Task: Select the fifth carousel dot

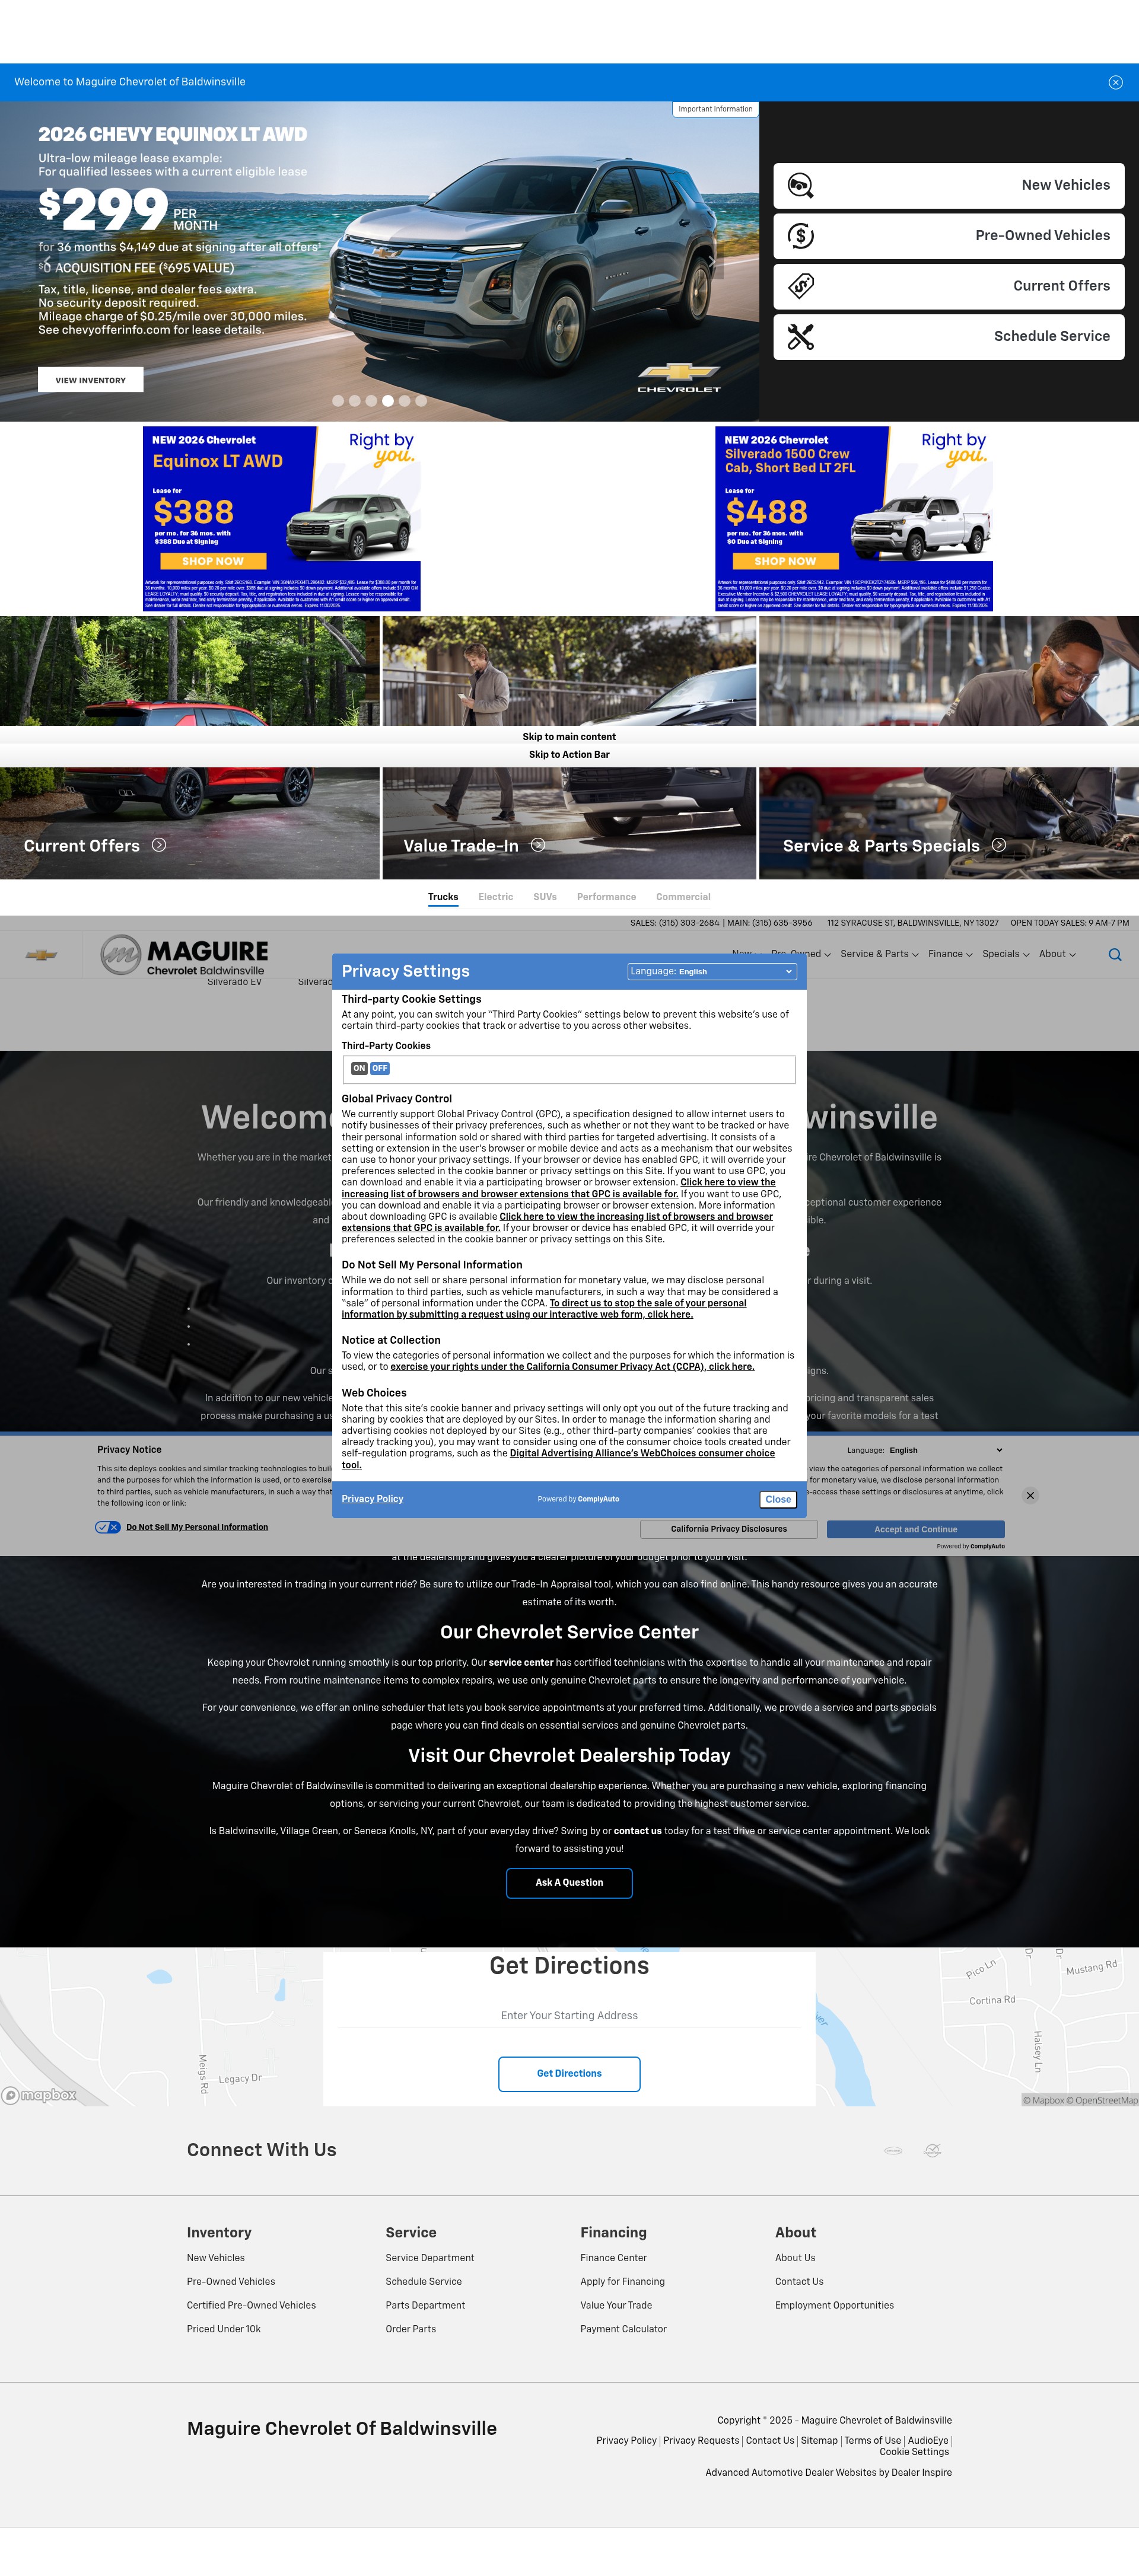Action: (404, 400)
